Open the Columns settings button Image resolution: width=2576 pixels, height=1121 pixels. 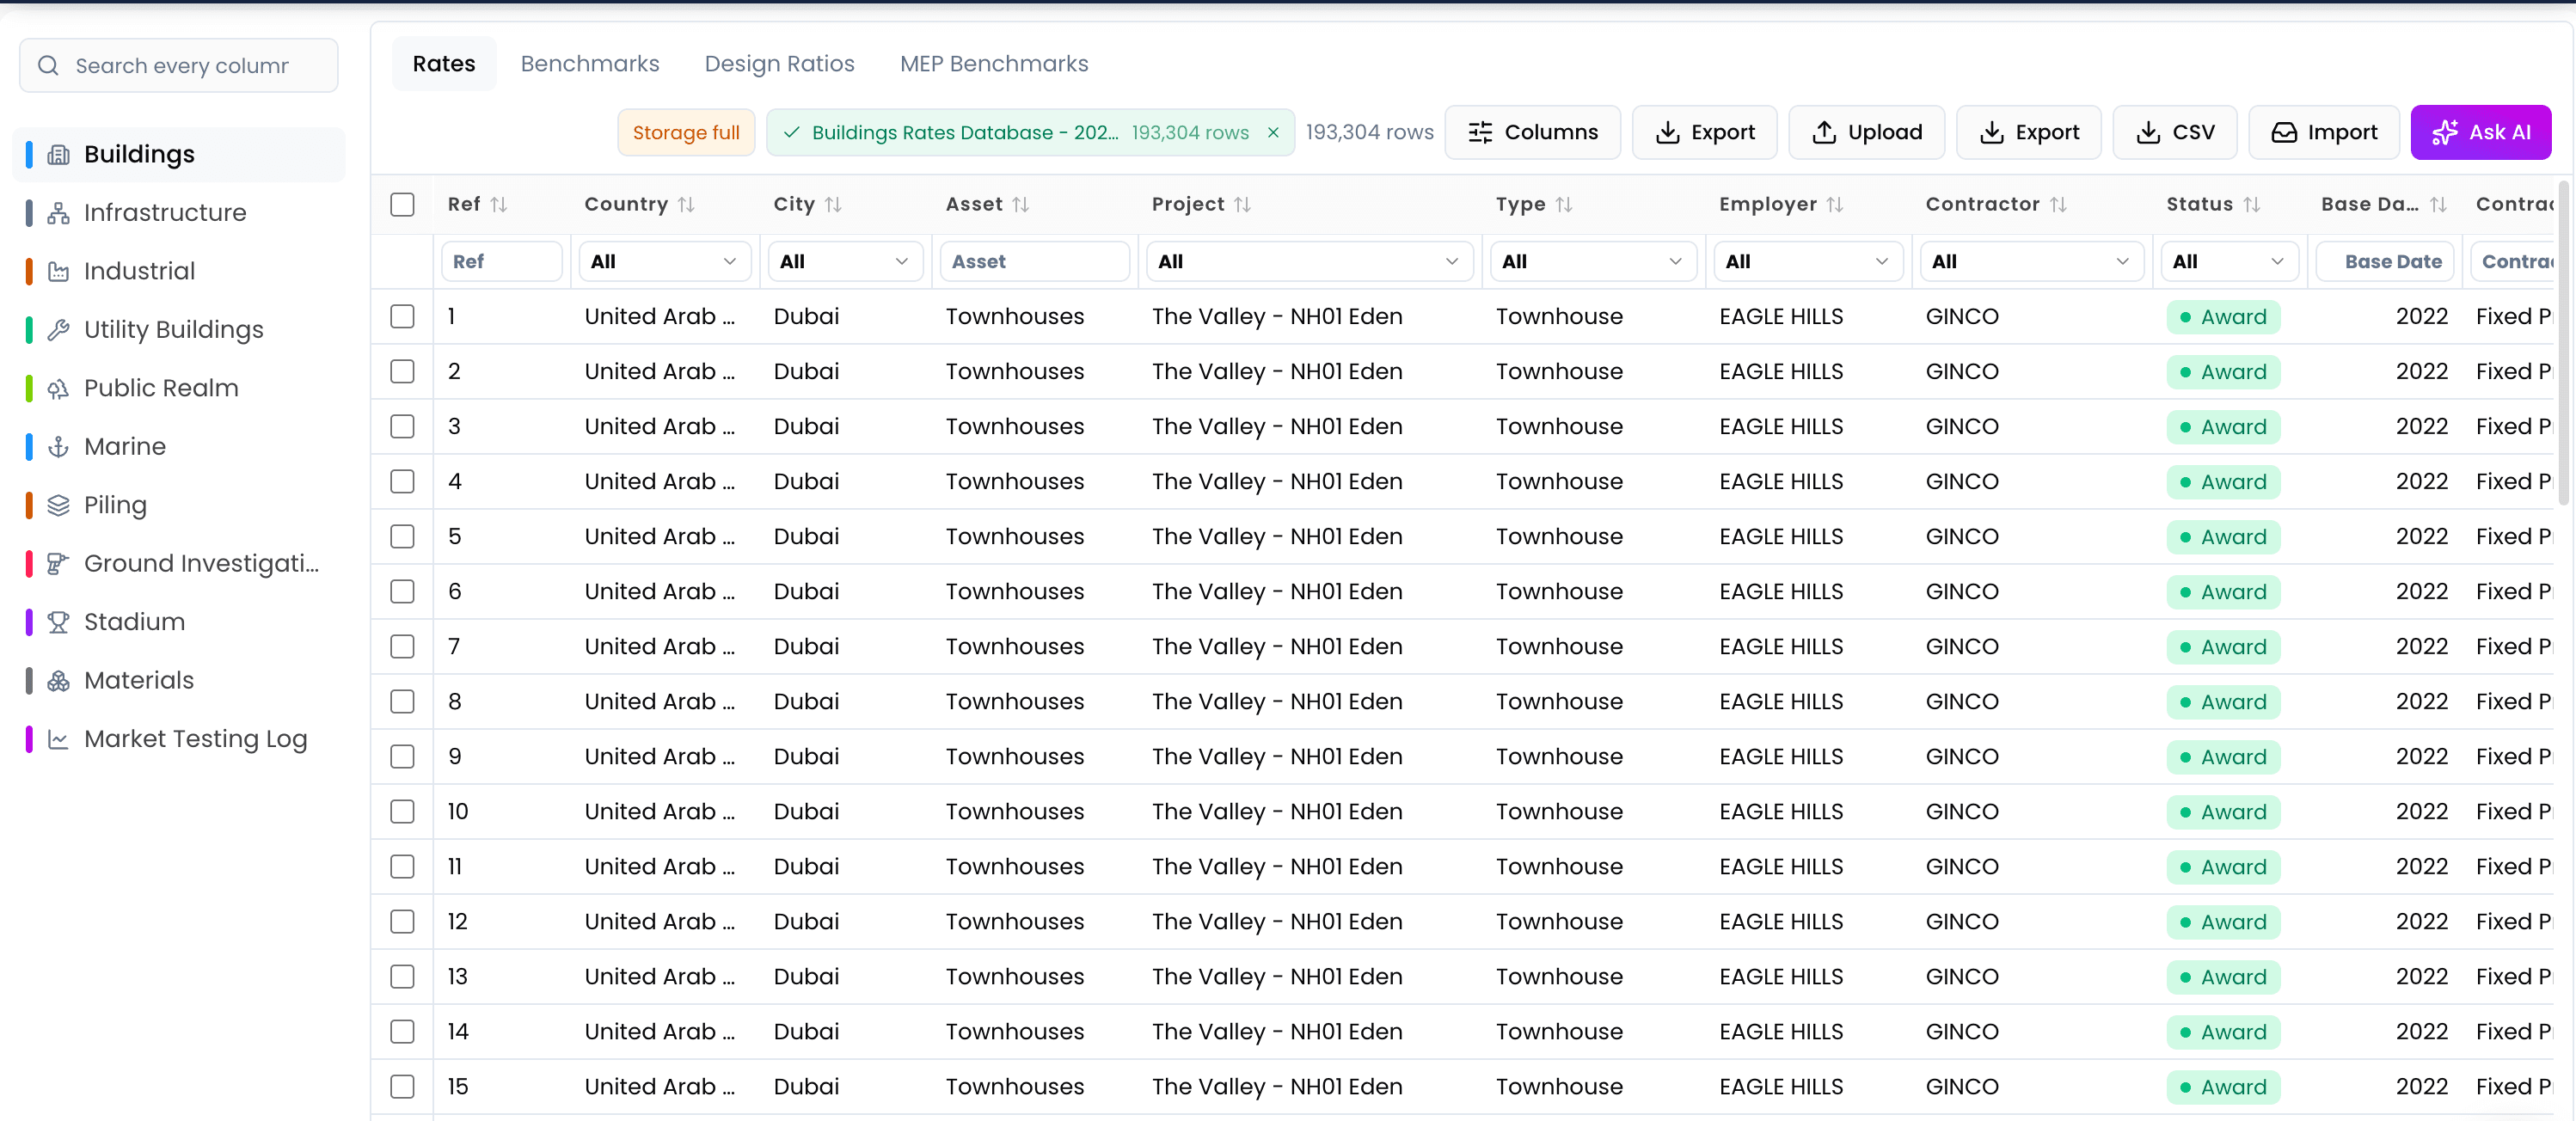[x=1532, y=133]
